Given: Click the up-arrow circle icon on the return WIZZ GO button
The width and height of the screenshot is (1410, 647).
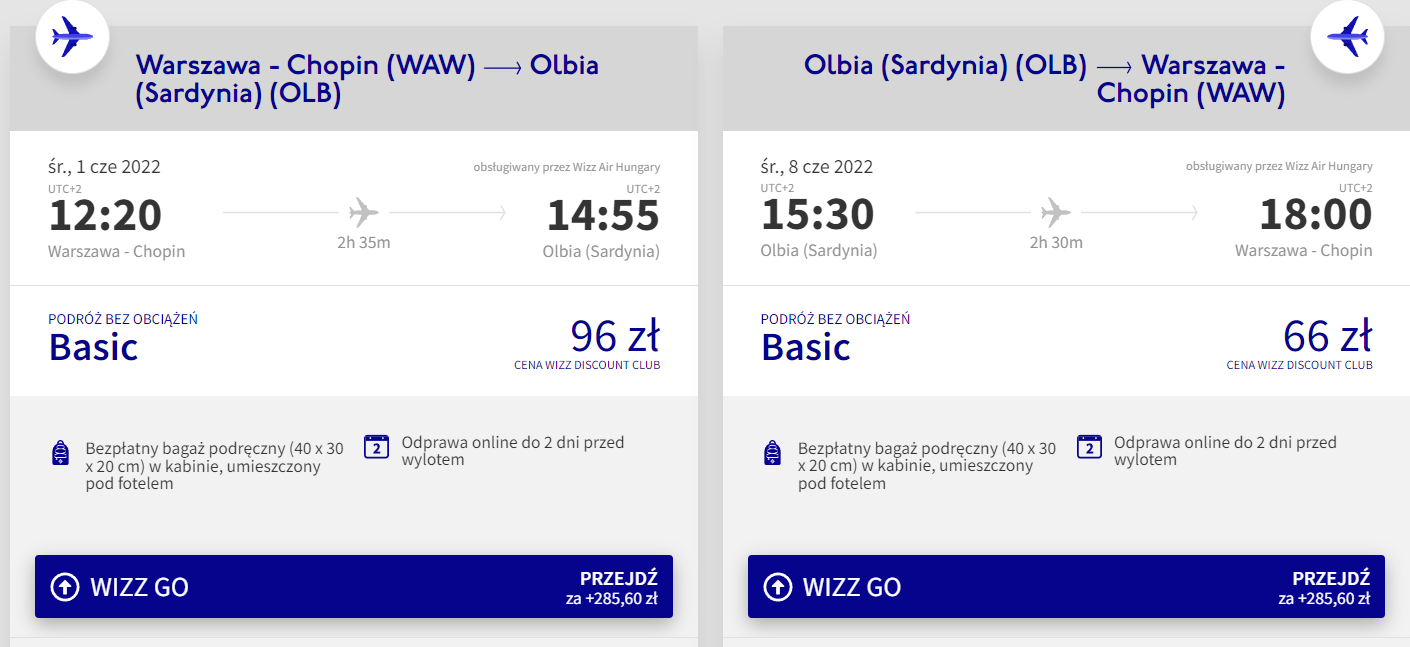Looking at the screenshot, I should (777, 587).
